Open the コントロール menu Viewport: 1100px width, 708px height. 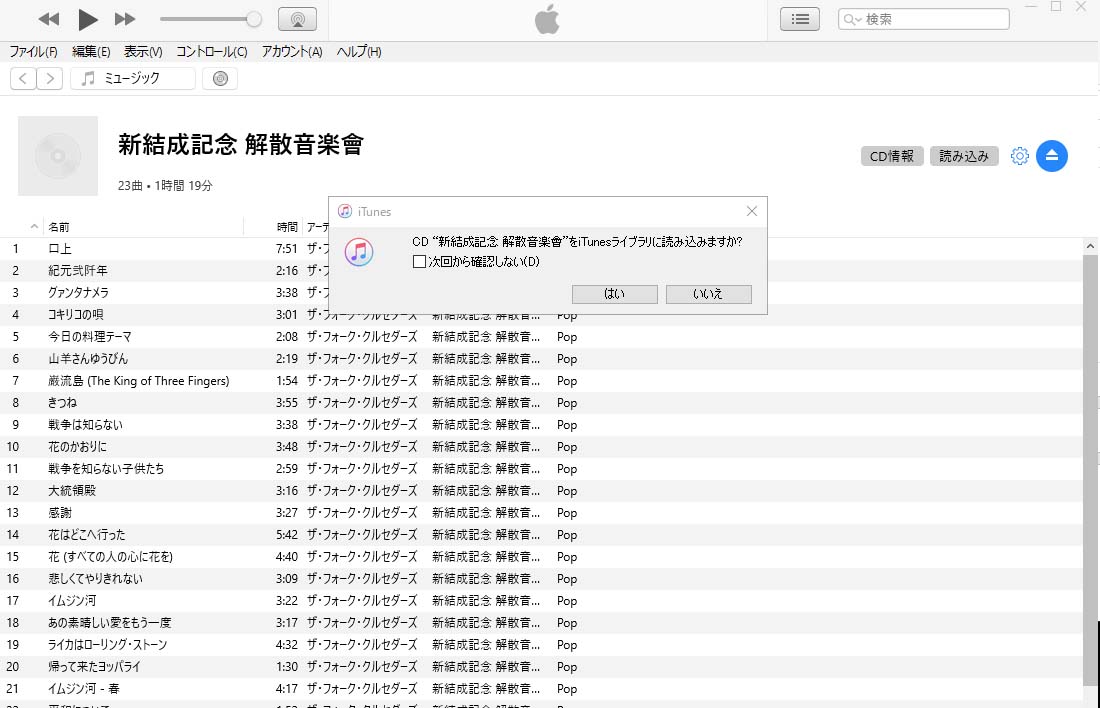click(x=211, y=52)
